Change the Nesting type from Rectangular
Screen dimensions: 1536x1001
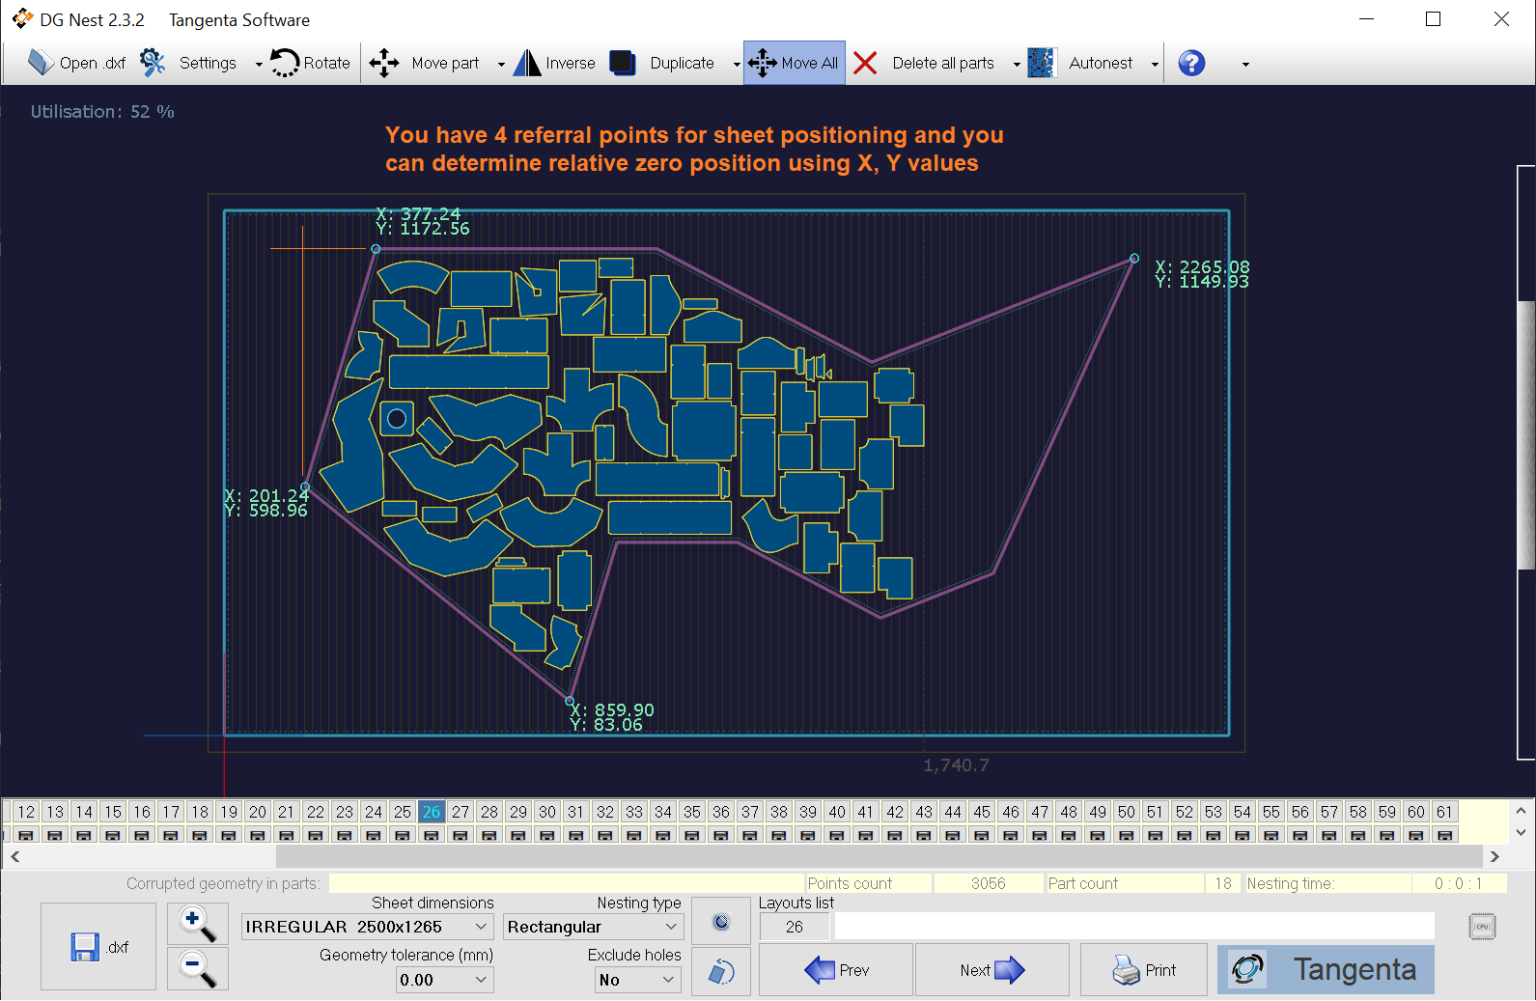click(592, 926)
